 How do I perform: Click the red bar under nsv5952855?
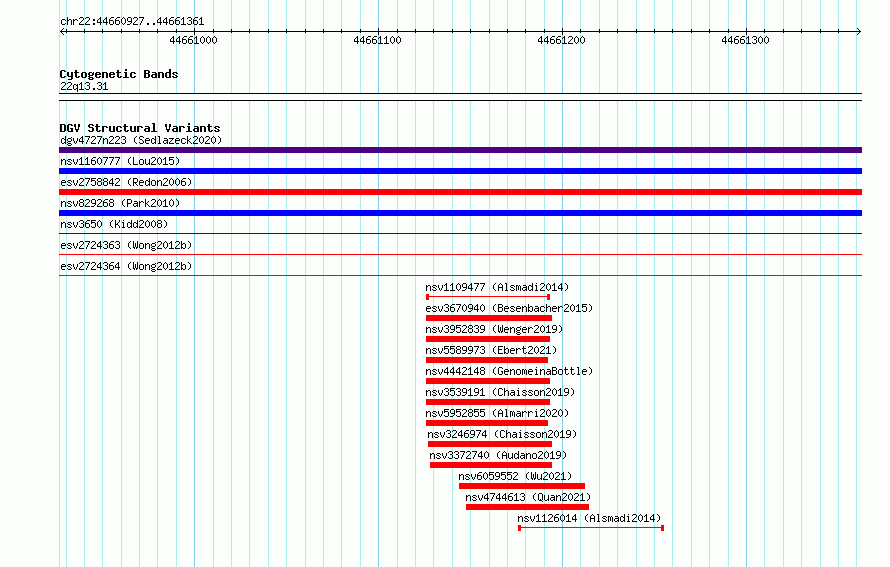point(487,423)
